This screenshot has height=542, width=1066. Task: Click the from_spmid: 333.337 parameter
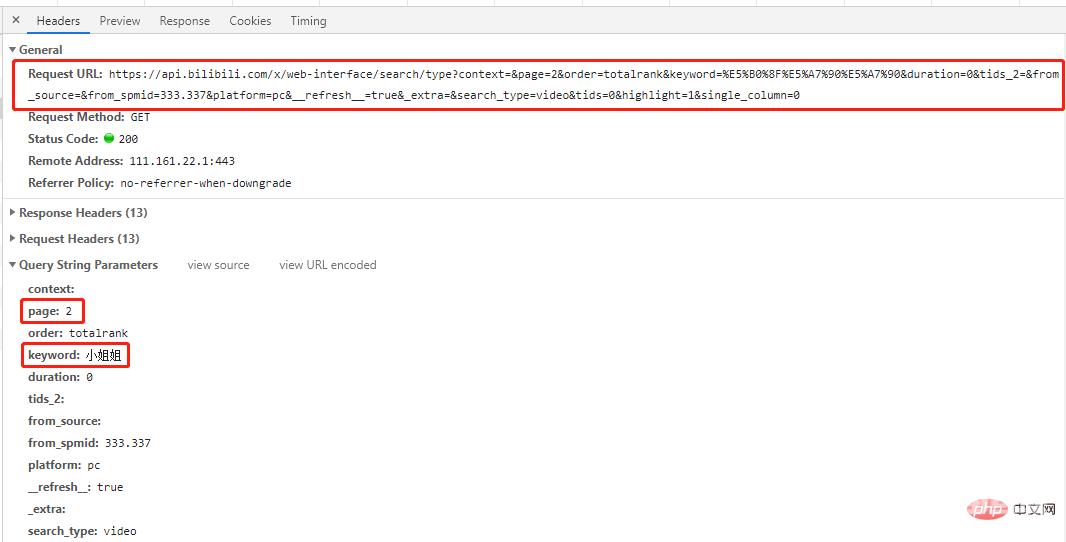point(89,443)
